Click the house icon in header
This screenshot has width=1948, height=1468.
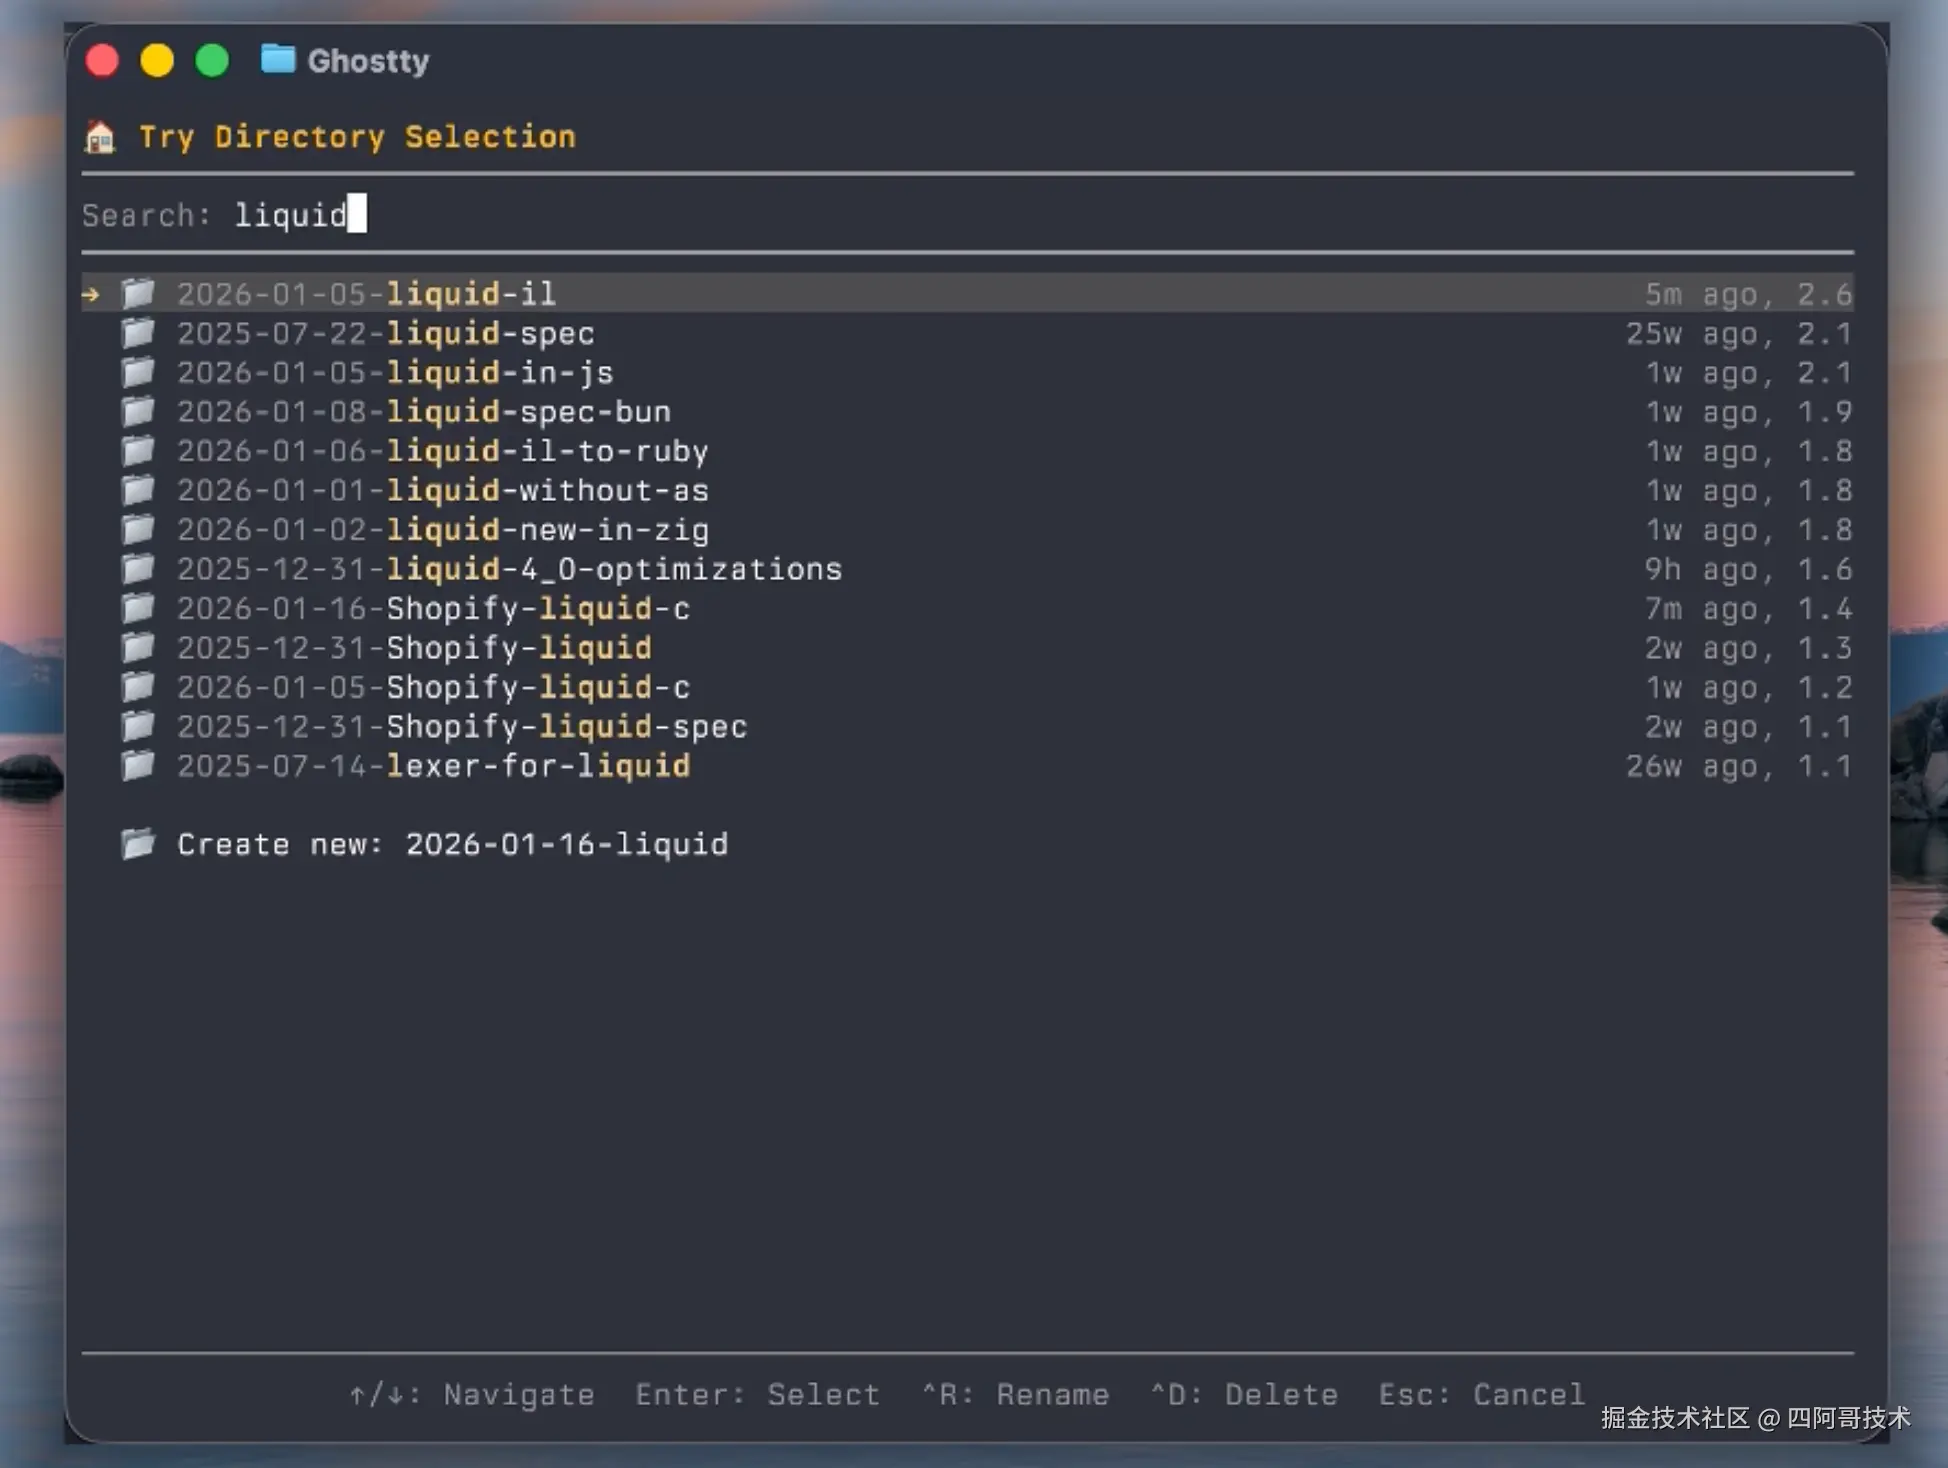coord(100,137)
